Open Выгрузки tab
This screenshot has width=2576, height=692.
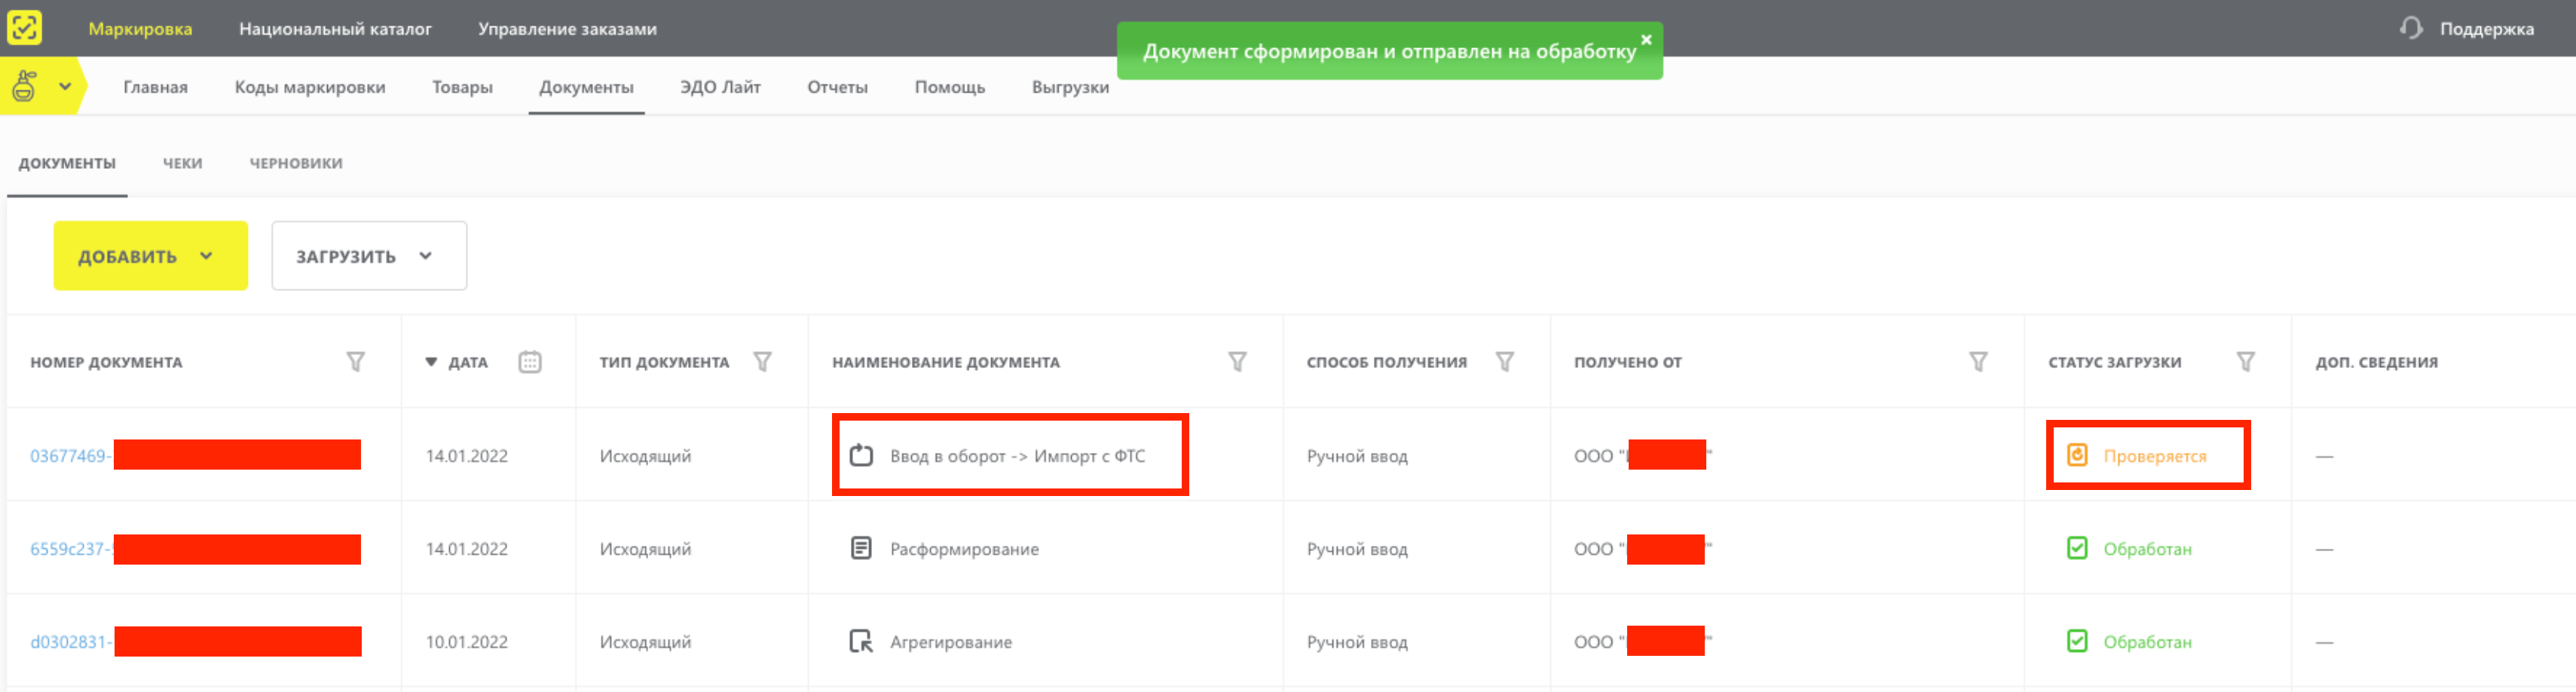pos(1070,87)
